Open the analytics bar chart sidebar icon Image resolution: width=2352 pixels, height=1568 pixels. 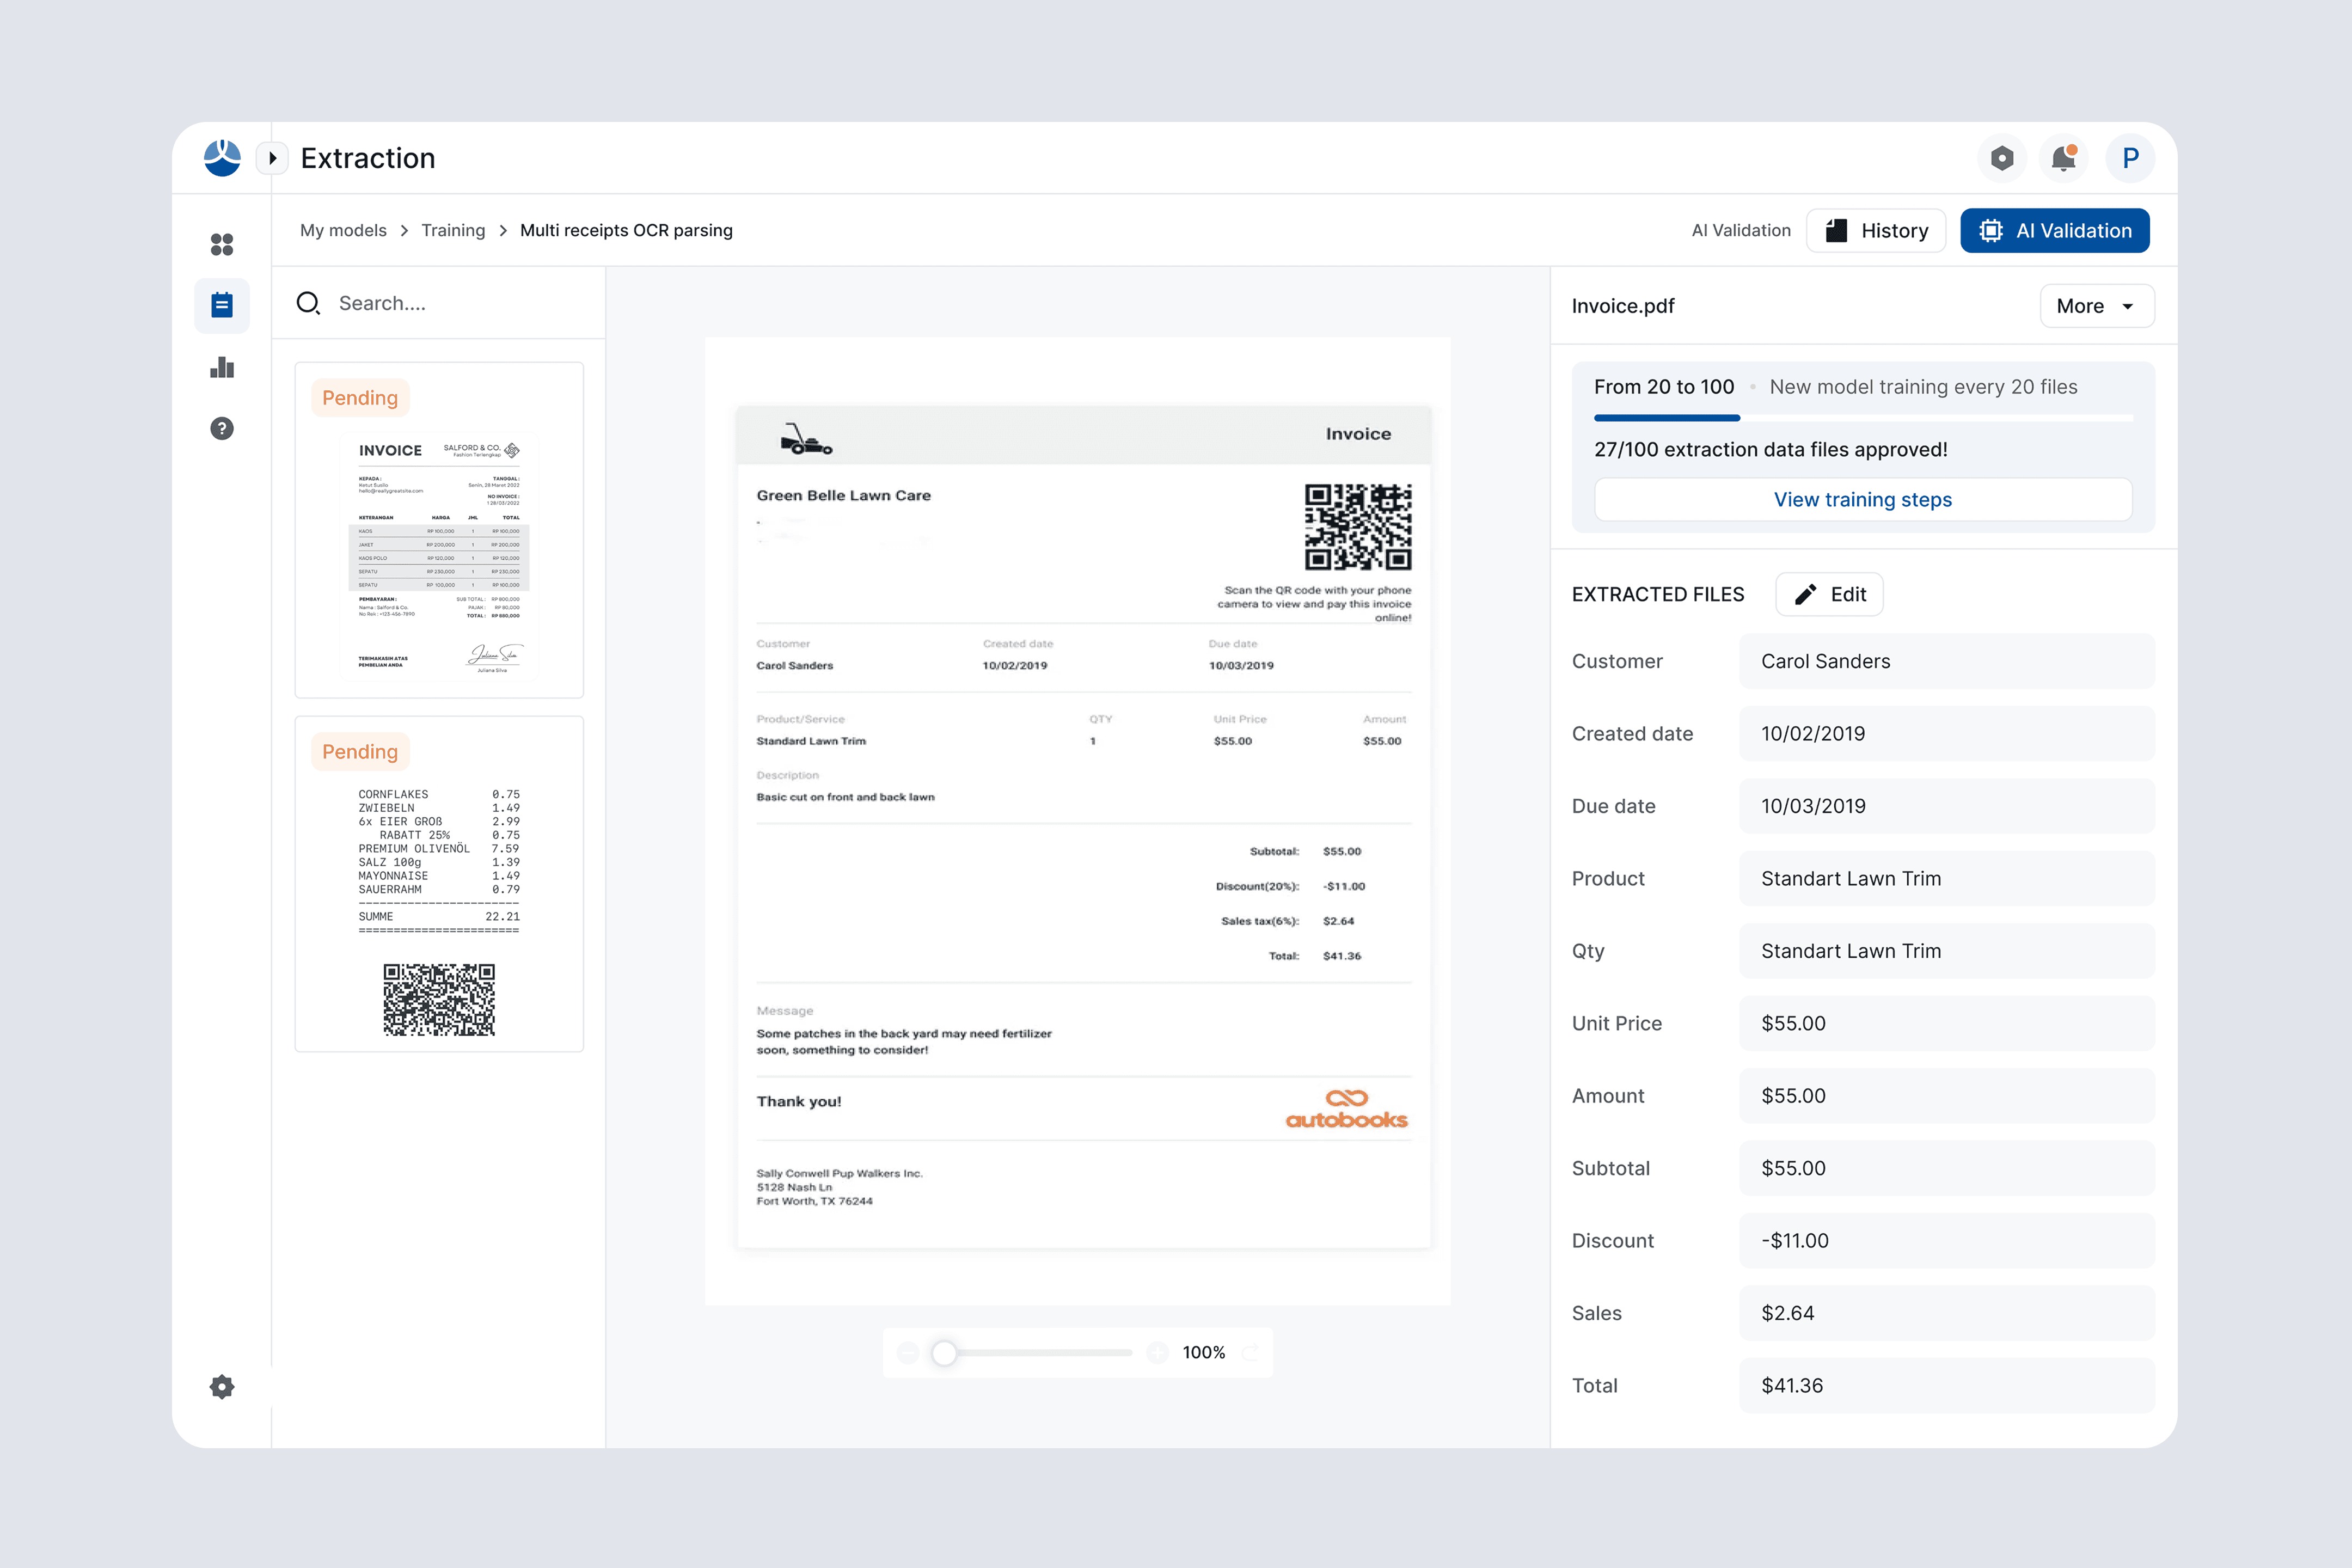pos(222,367)
